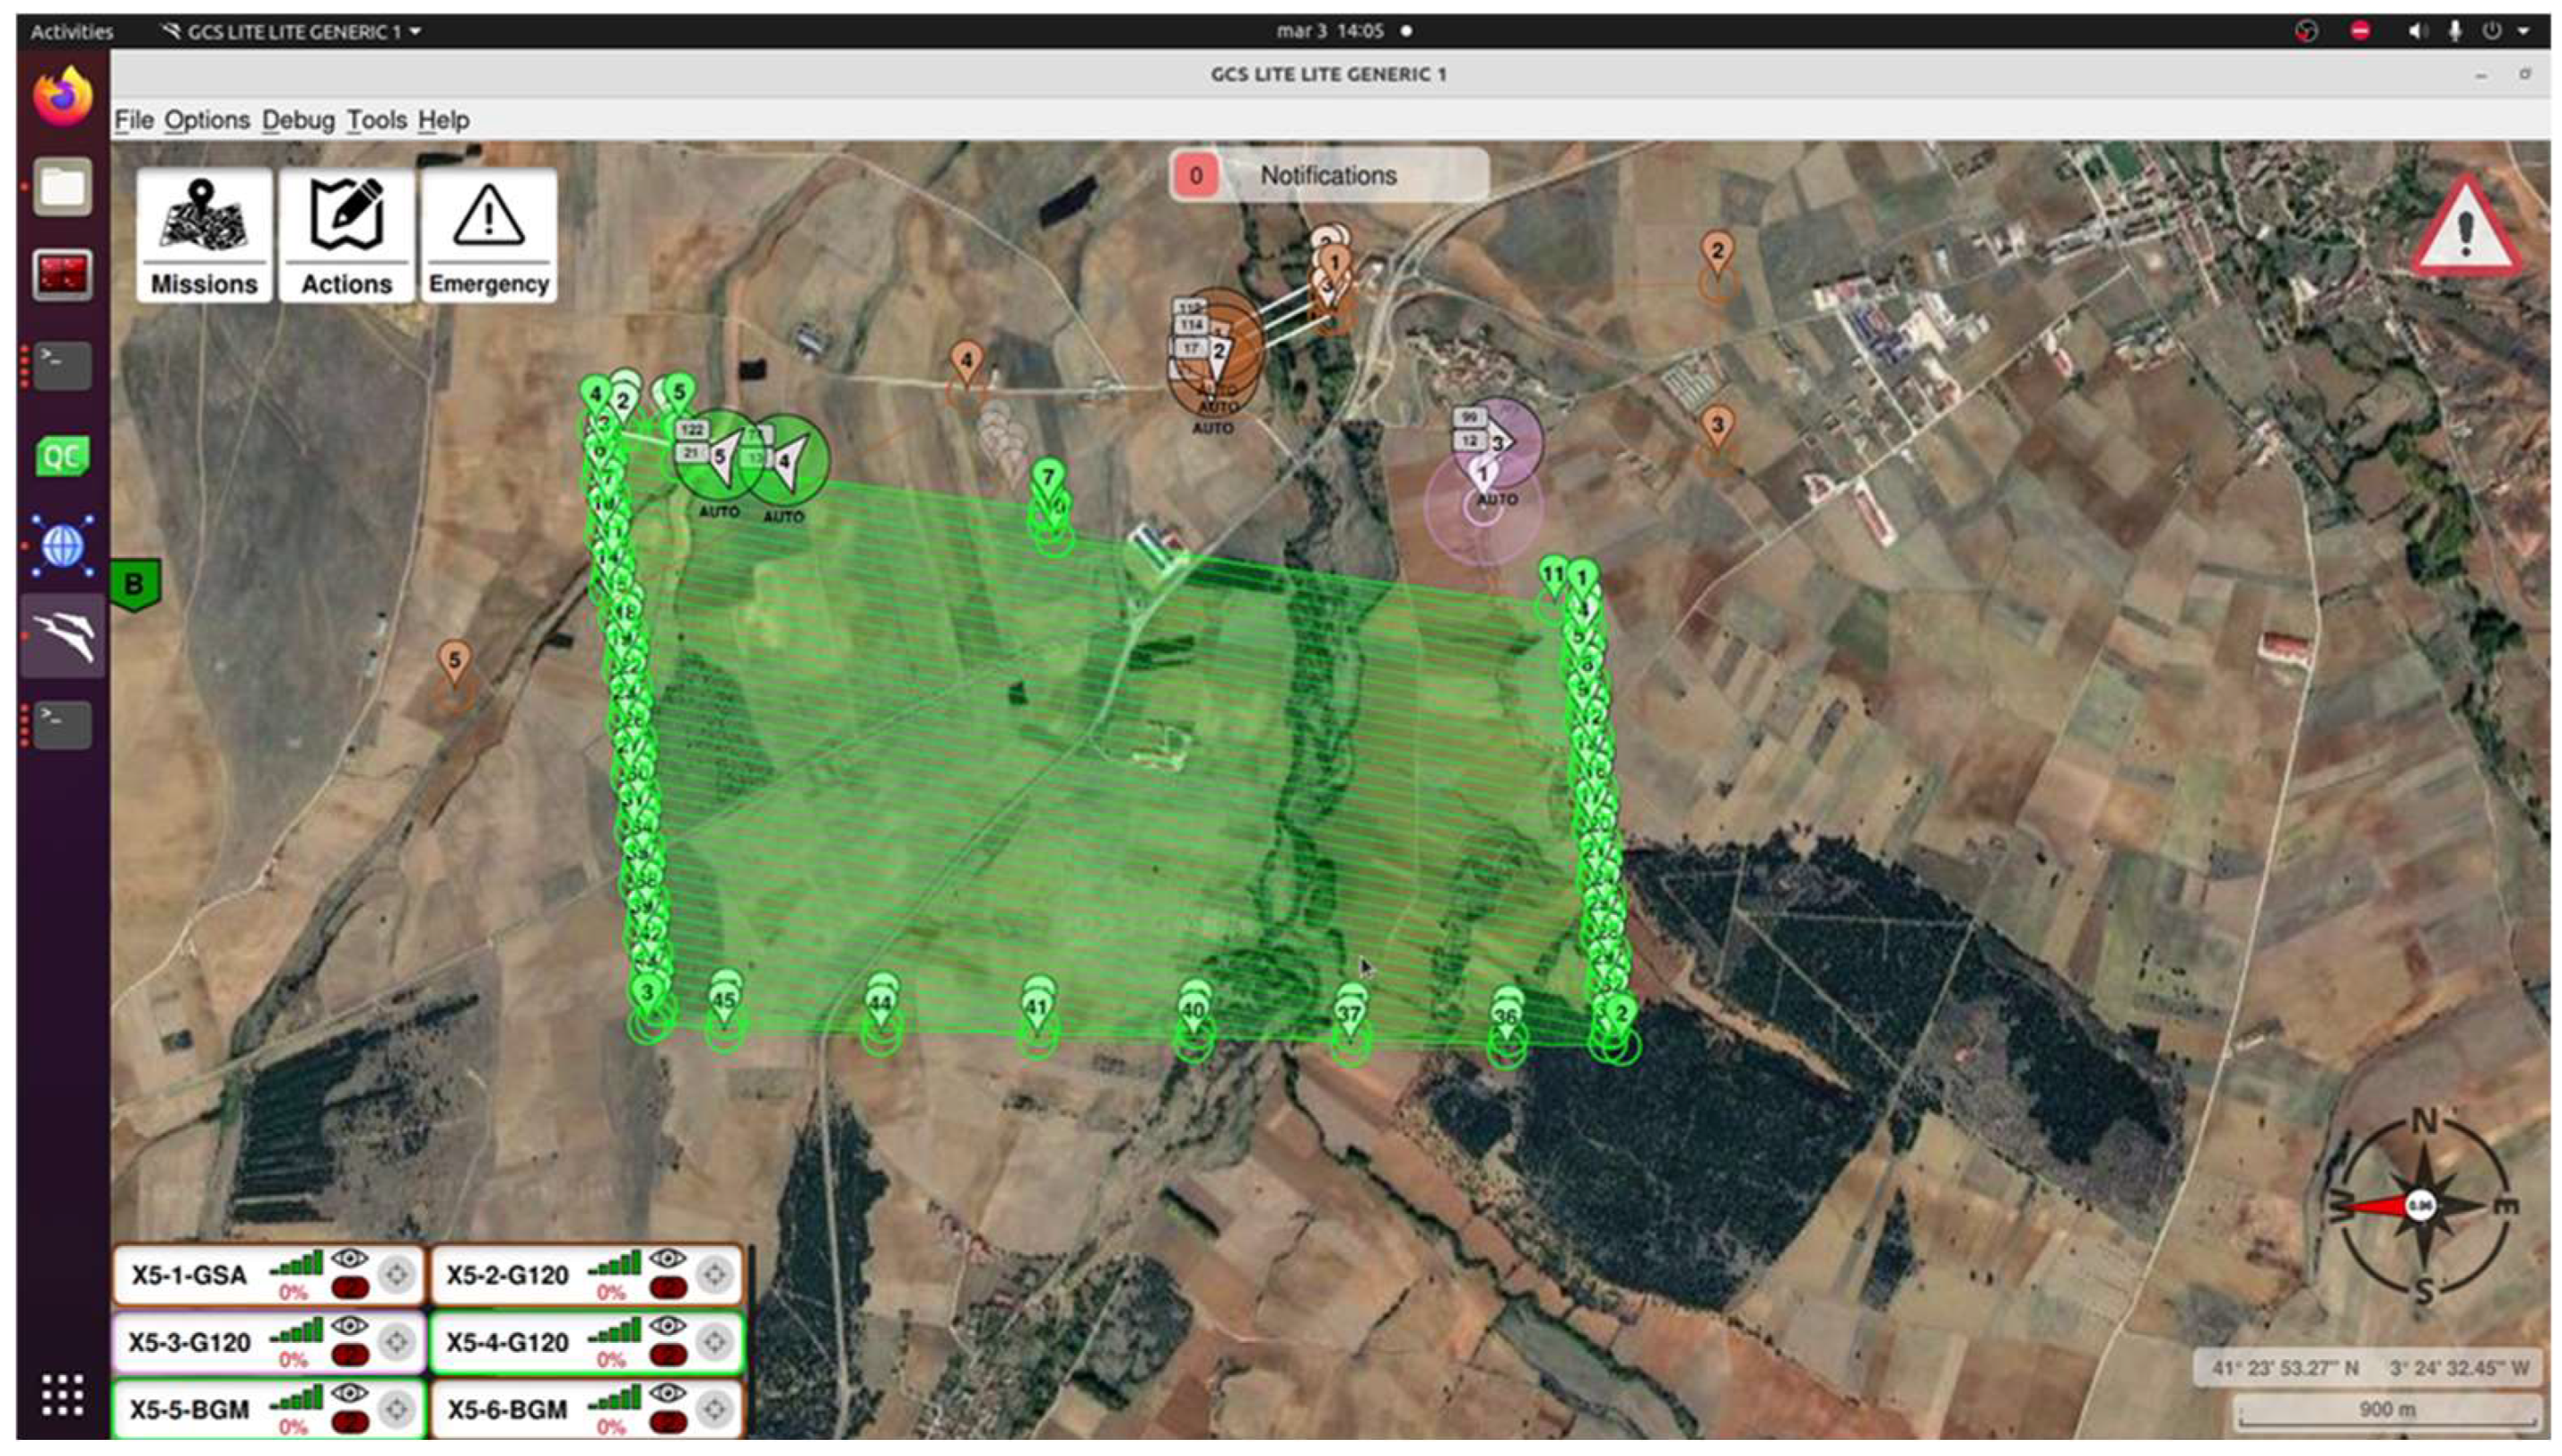
Task: Select the X5-6-BGM drone label
Action: tap(507, 1409)
